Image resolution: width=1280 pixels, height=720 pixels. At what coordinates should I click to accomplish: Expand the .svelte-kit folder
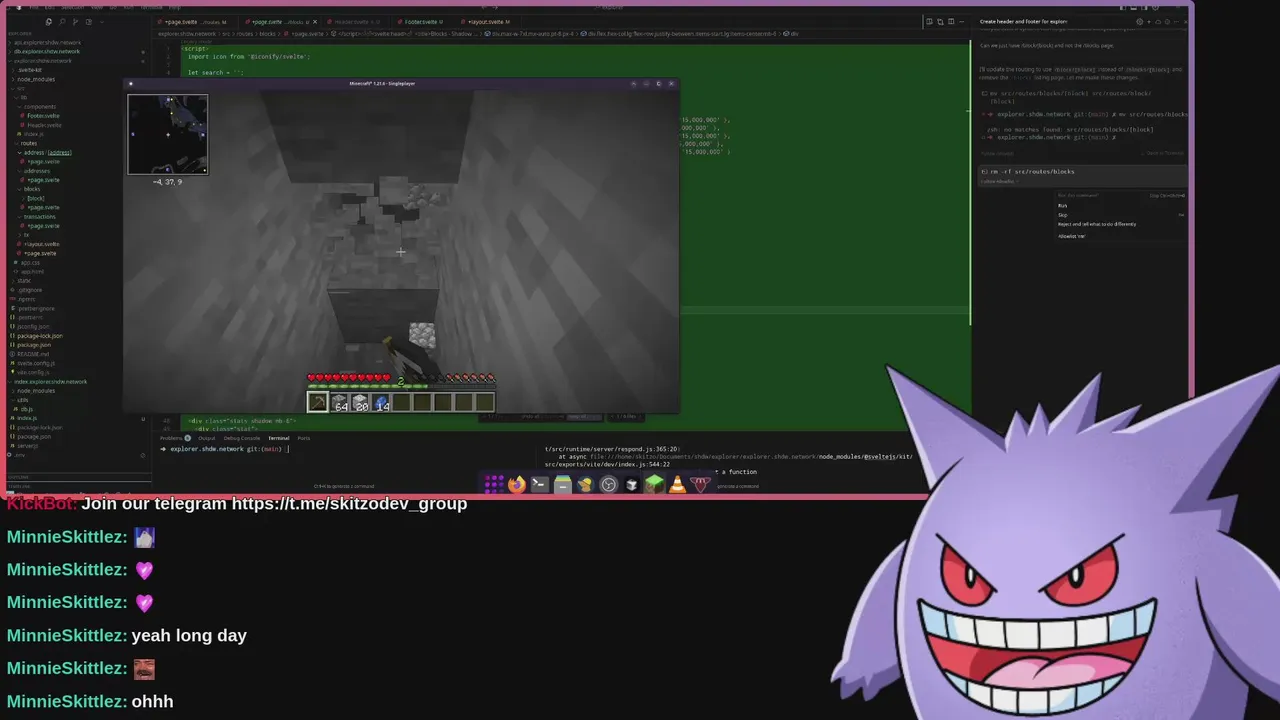[30, 70]
